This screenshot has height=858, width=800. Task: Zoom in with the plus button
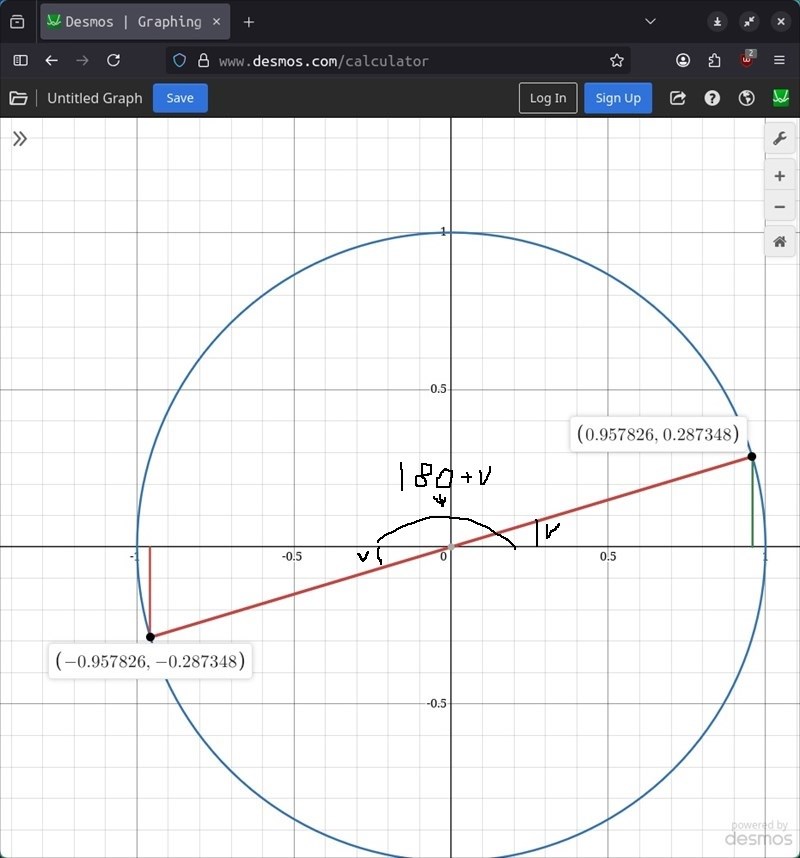coord(780,176)
